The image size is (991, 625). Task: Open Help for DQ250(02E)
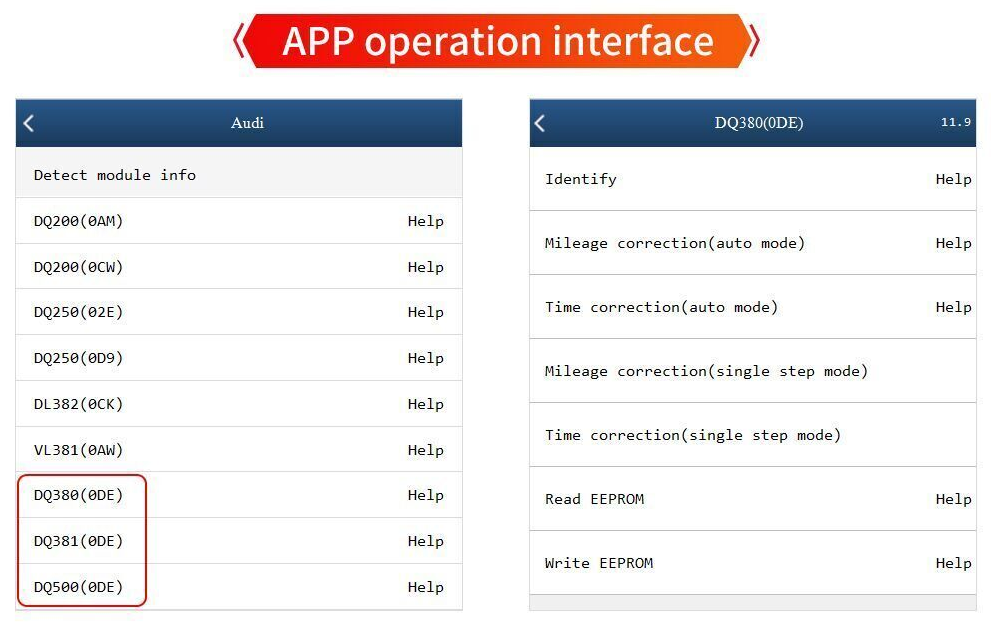pos(425,312)
